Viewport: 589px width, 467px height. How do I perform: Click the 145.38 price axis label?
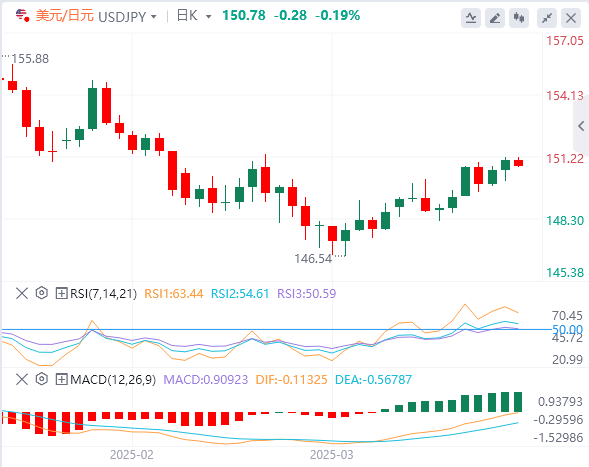(565, 272)
